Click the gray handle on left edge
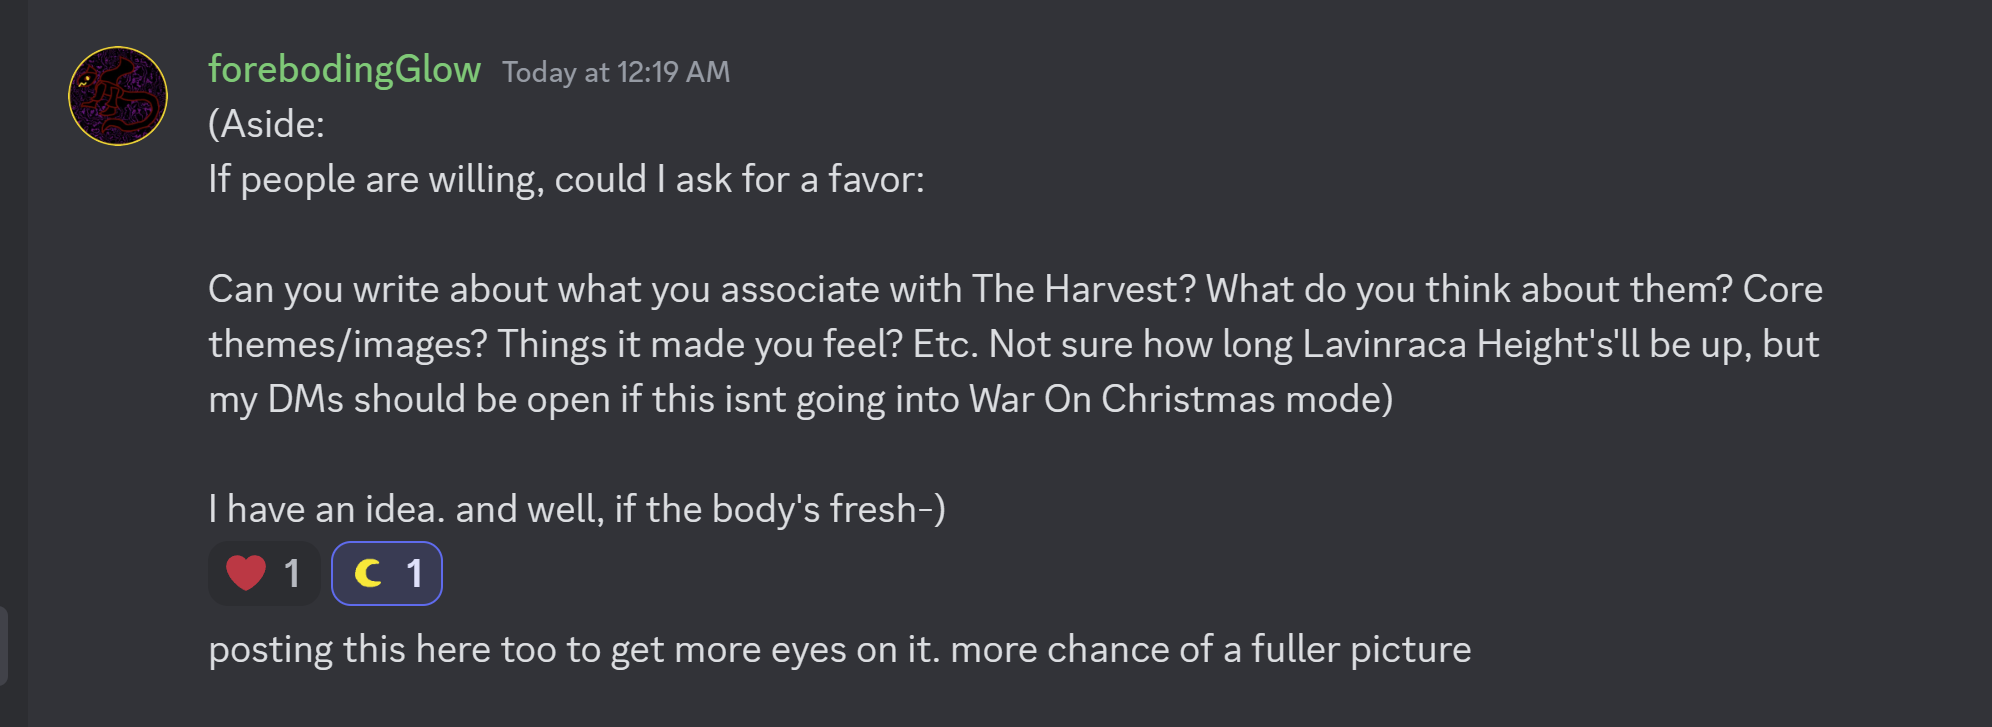Screen dimensions: 1992x727 (4, 645)
